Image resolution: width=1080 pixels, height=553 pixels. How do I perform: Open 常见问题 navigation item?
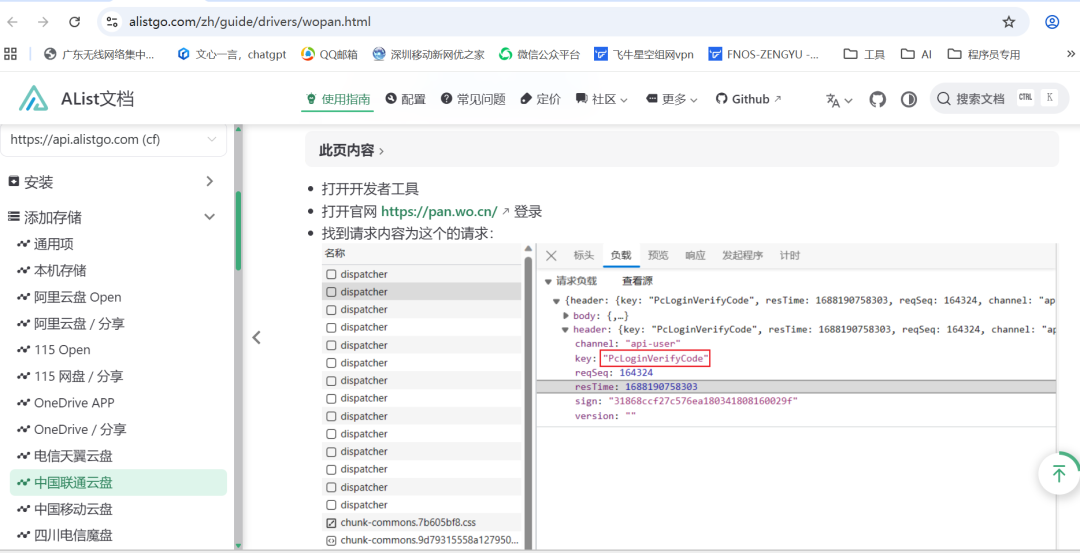[473, 99]
